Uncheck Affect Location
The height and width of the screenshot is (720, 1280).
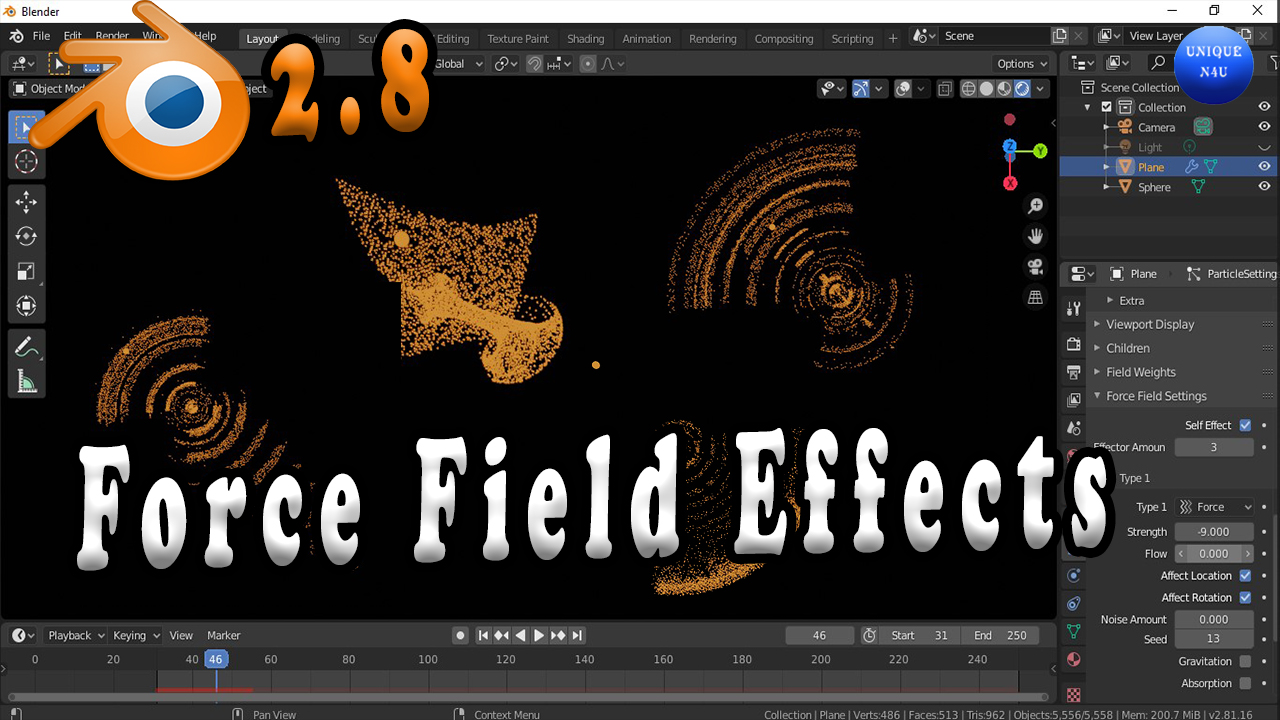1245,575
